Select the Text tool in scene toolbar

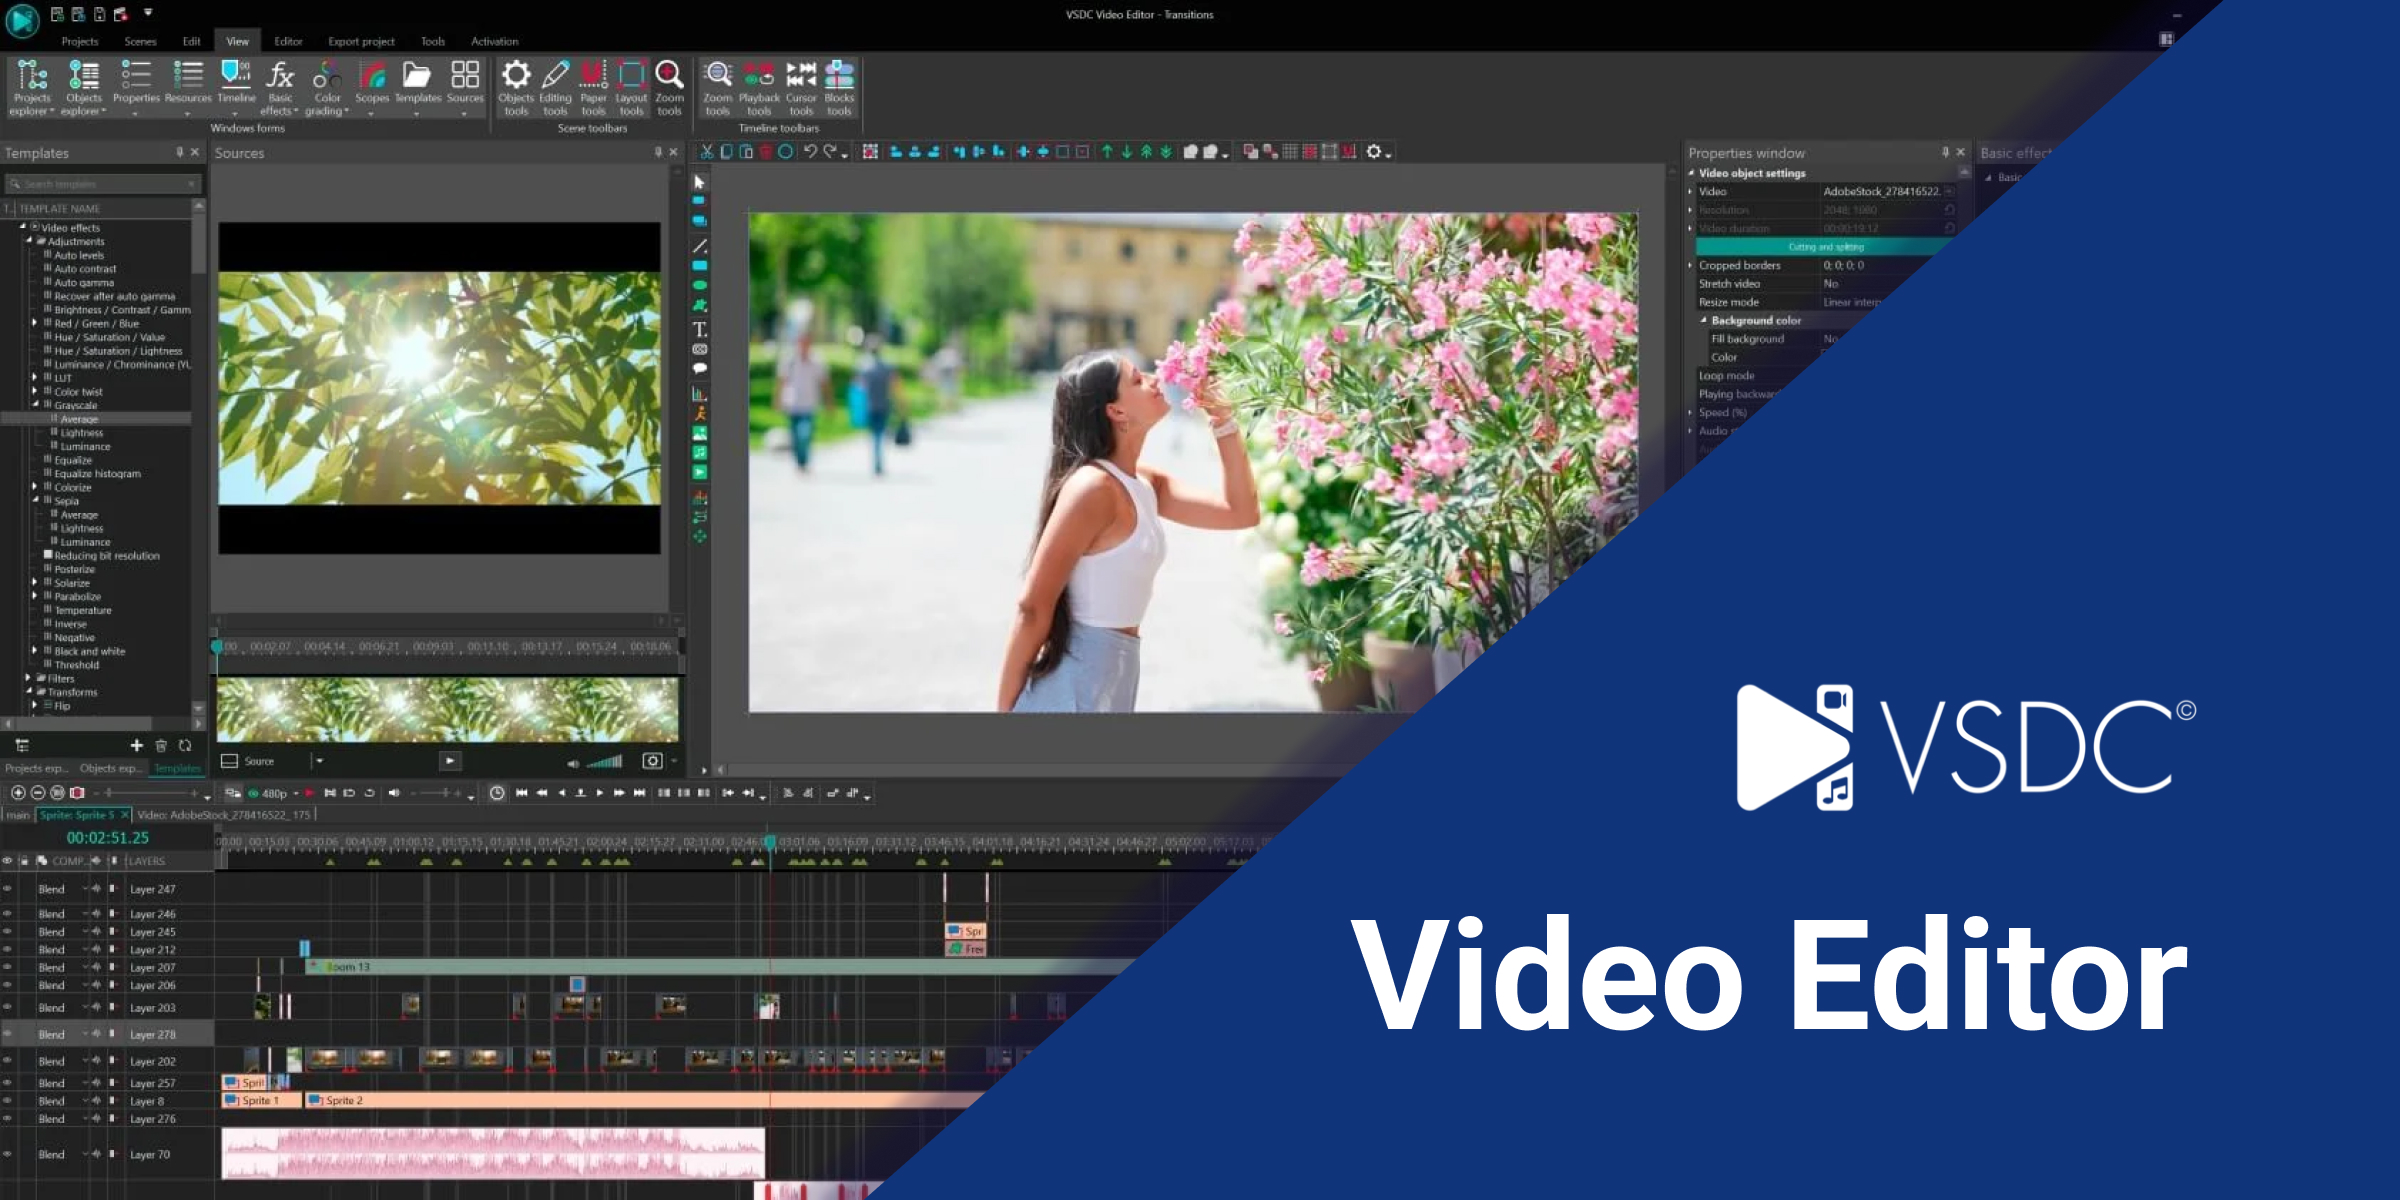[x=700, y=327]
